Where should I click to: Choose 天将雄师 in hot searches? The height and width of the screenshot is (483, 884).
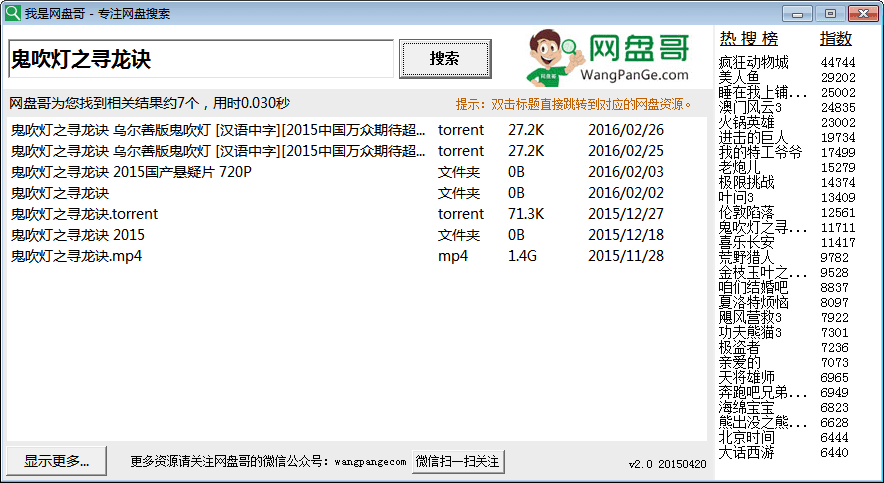pos(746,377)
